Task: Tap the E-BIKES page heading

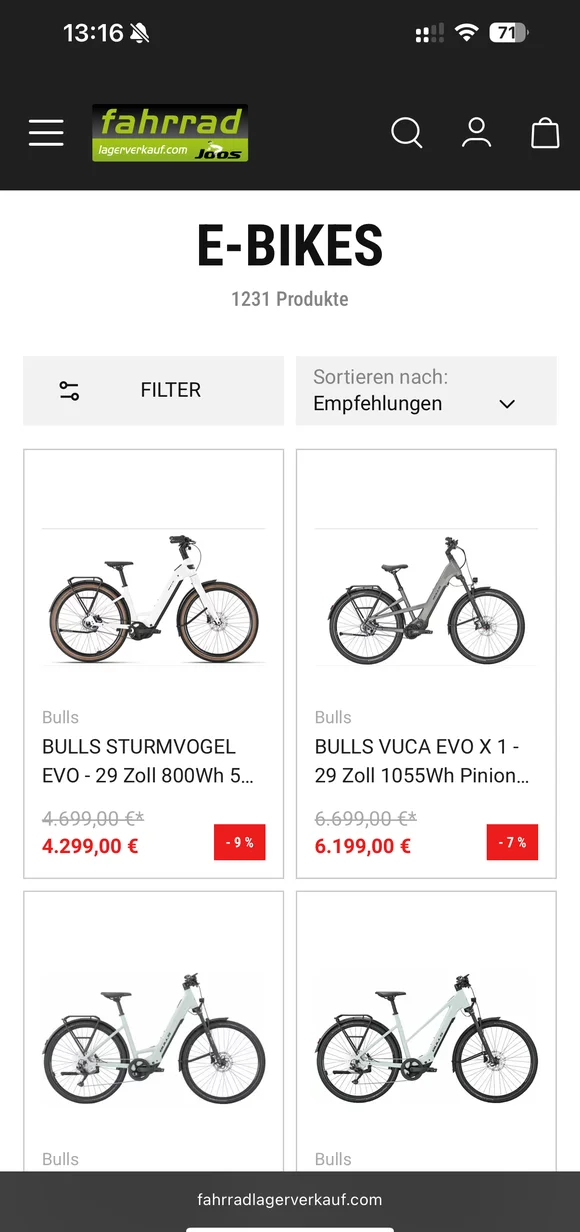Action: tap(290, 244)
